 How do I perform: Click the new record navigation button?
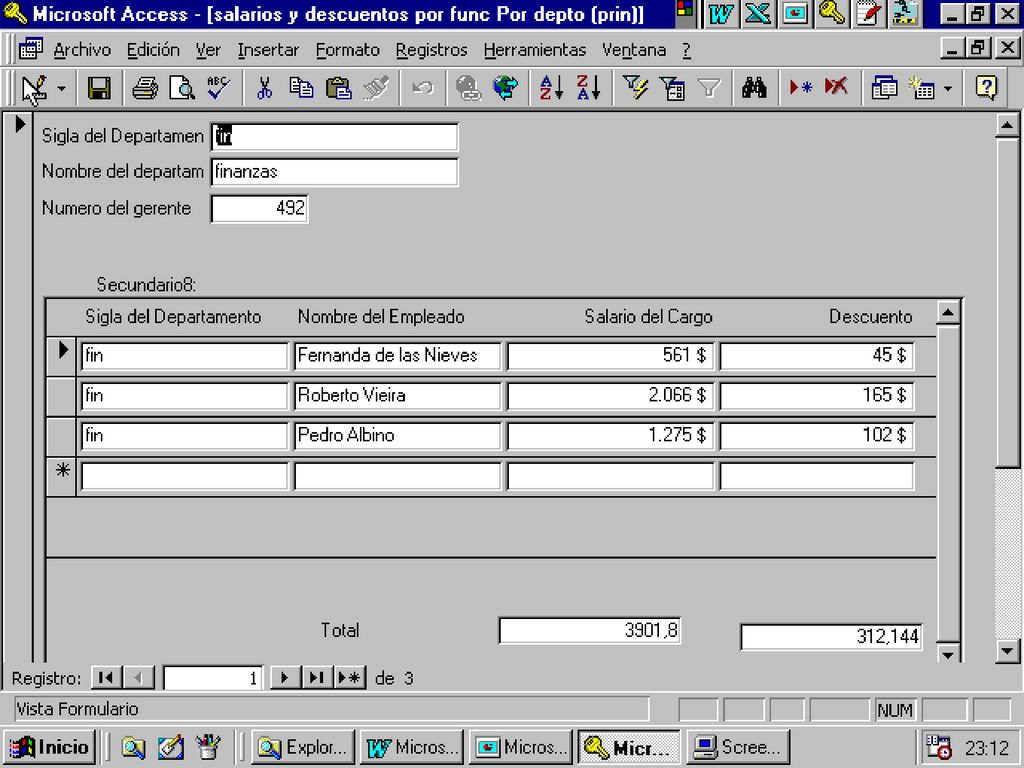click(350, 678)
